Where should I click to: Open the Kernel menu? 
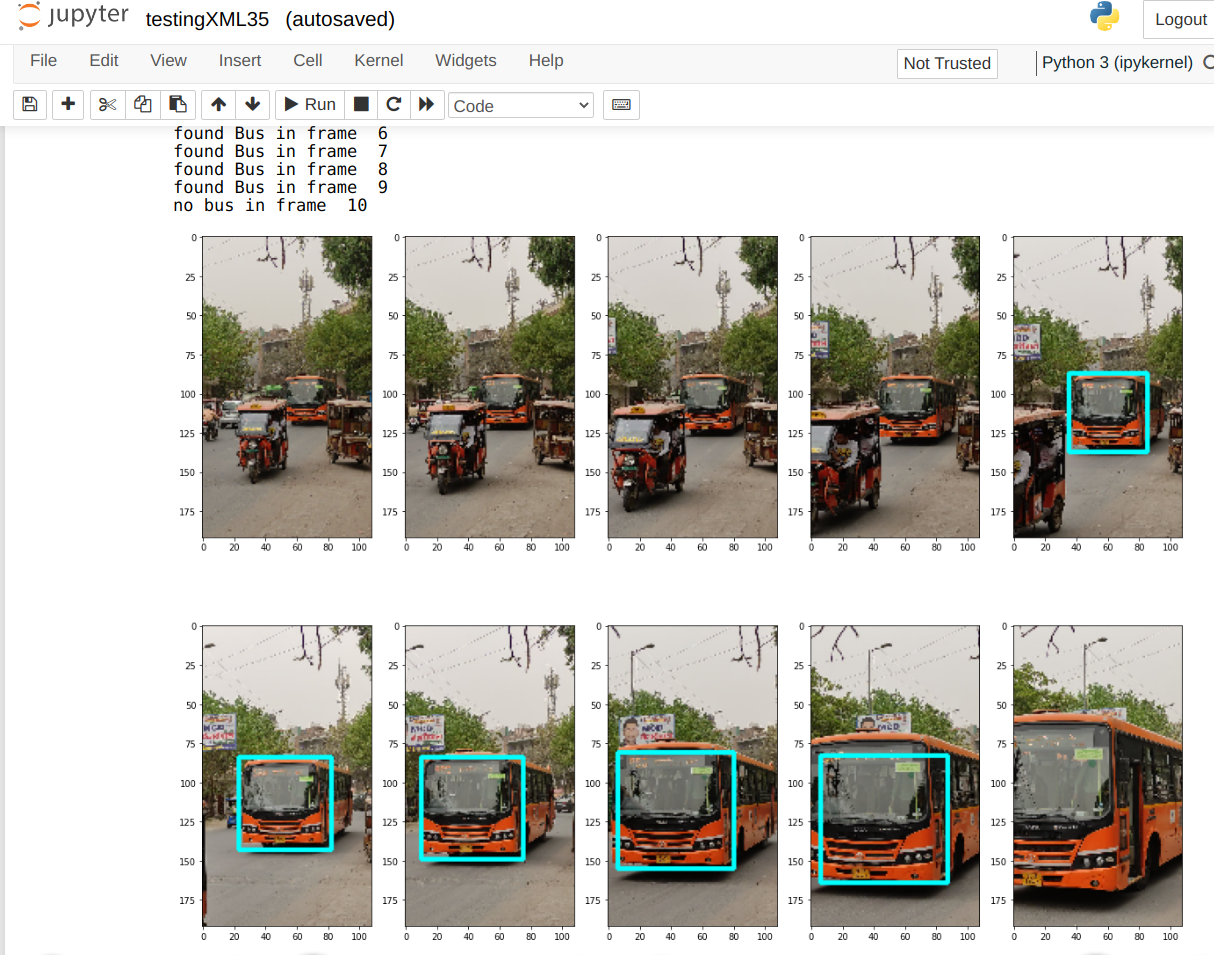[378, 60]
